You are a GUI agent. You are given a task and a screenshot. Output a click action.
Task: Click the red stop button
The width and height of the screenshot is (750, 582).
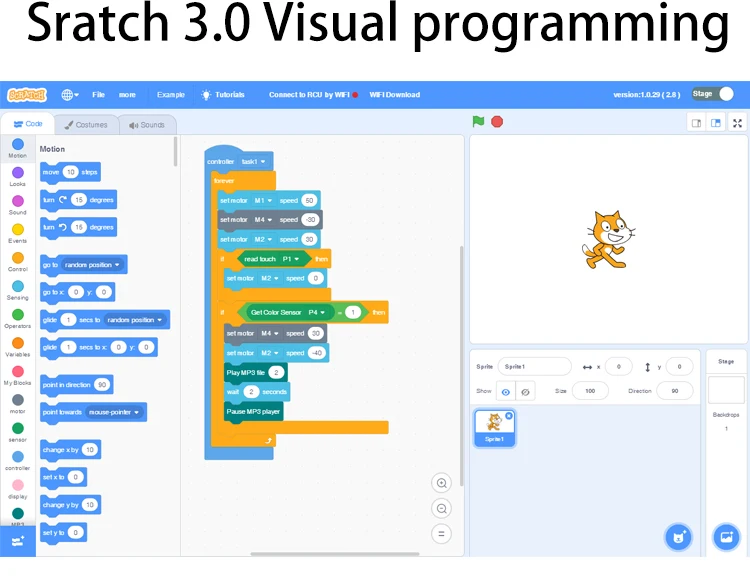(x=497, y=122)
